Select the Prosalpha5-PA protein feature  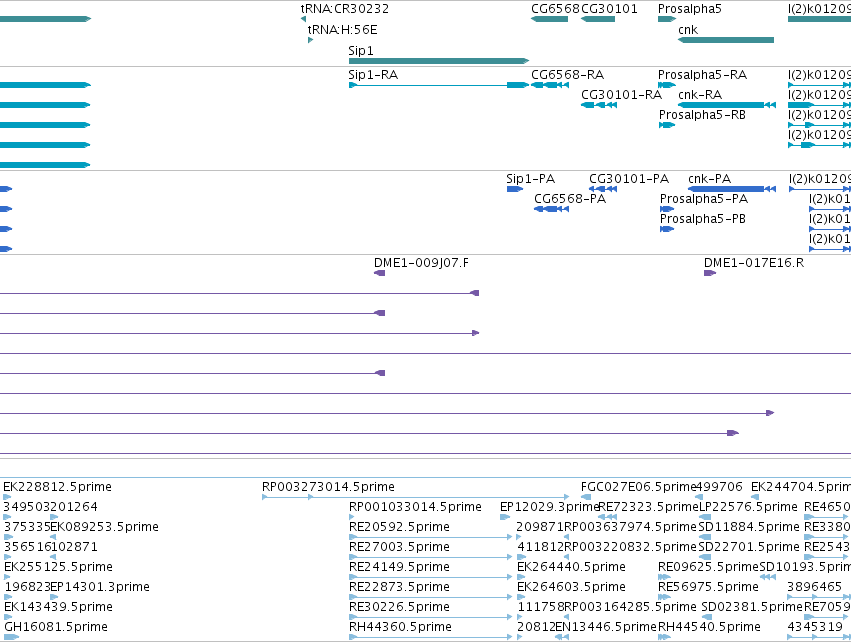click(x=667, y=209)
